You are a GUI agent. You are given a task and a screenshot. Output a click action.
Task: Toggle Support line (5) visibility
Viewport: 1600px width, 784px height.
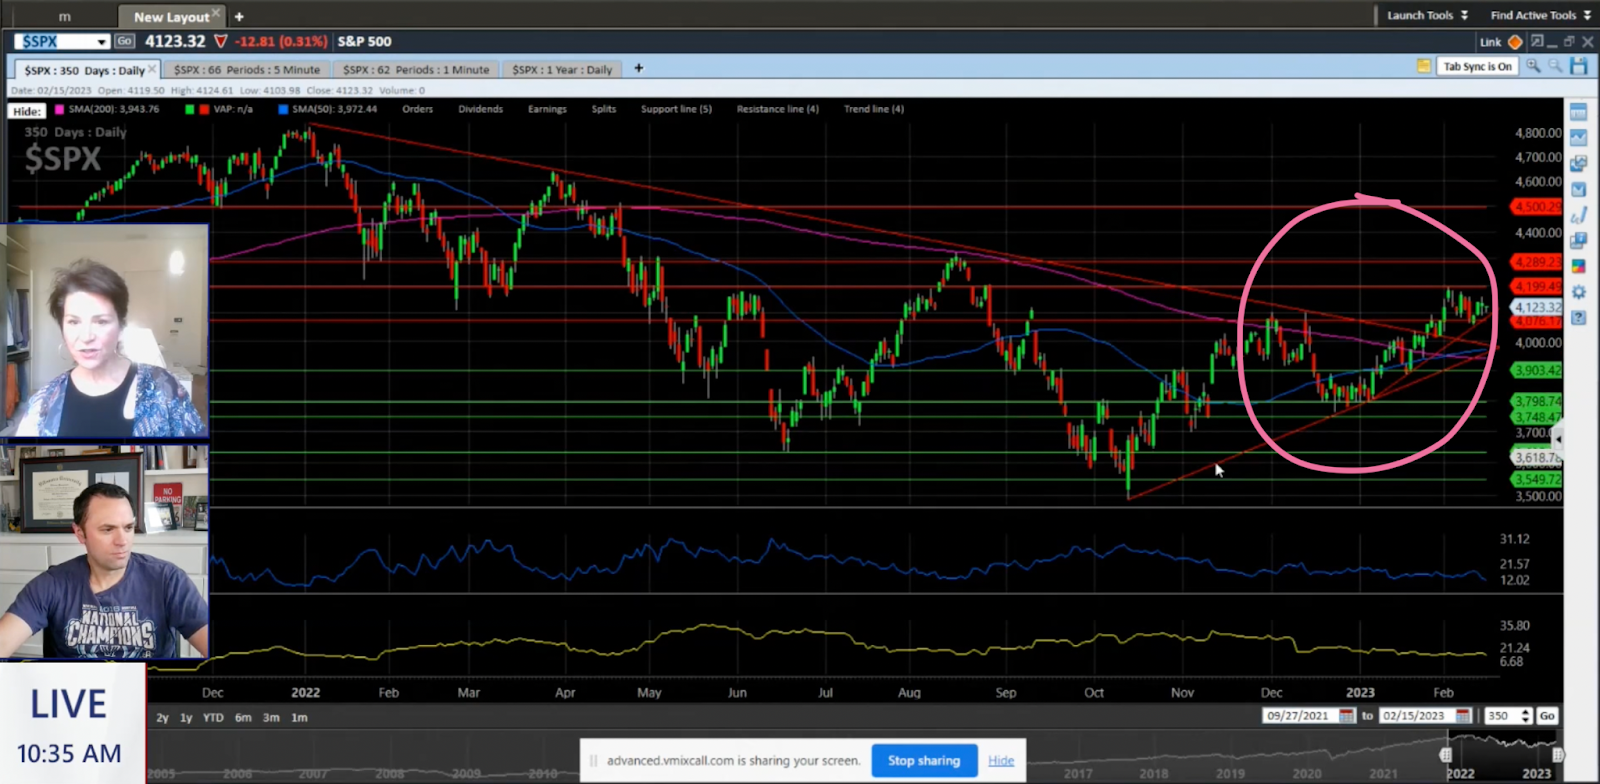pos(677,109)
